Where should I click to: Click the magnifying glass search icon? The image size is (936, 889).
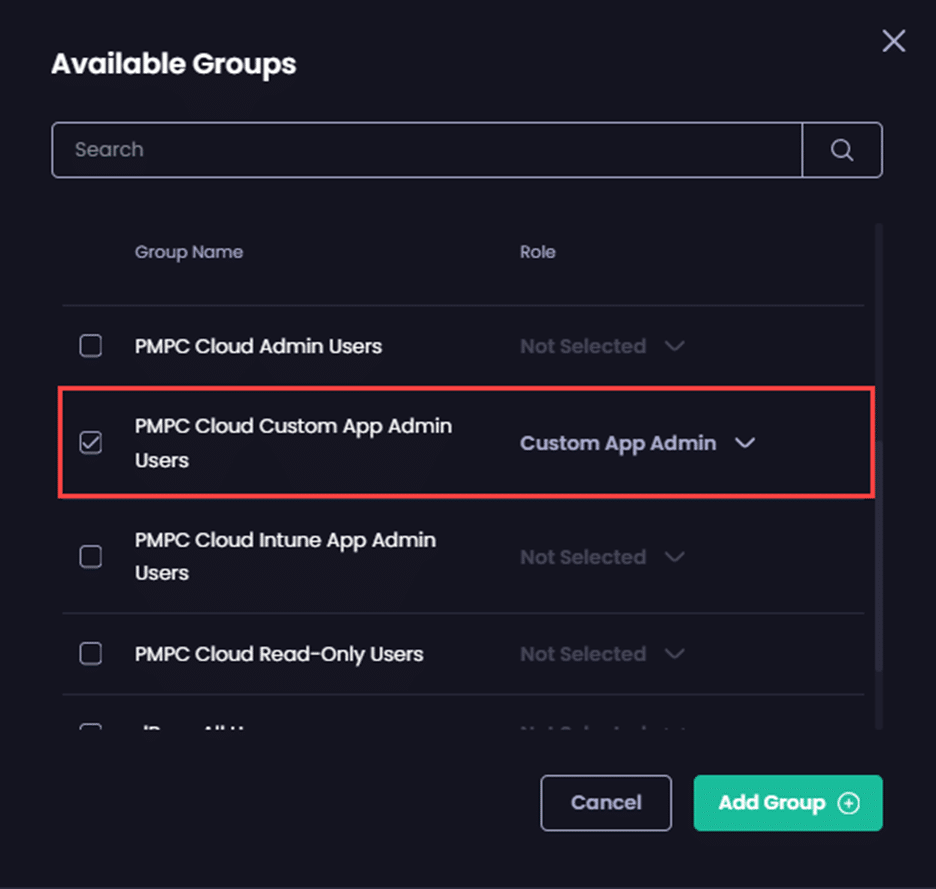pyautogui.click(x=842, y=150)
